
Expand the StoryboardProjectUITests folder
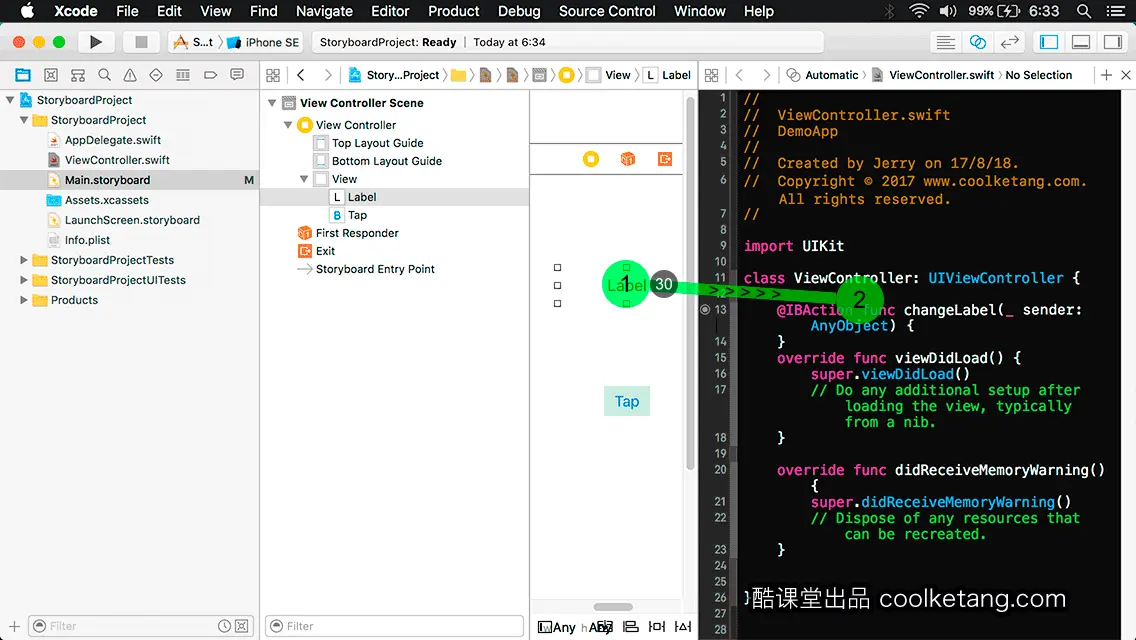point(24,280)
